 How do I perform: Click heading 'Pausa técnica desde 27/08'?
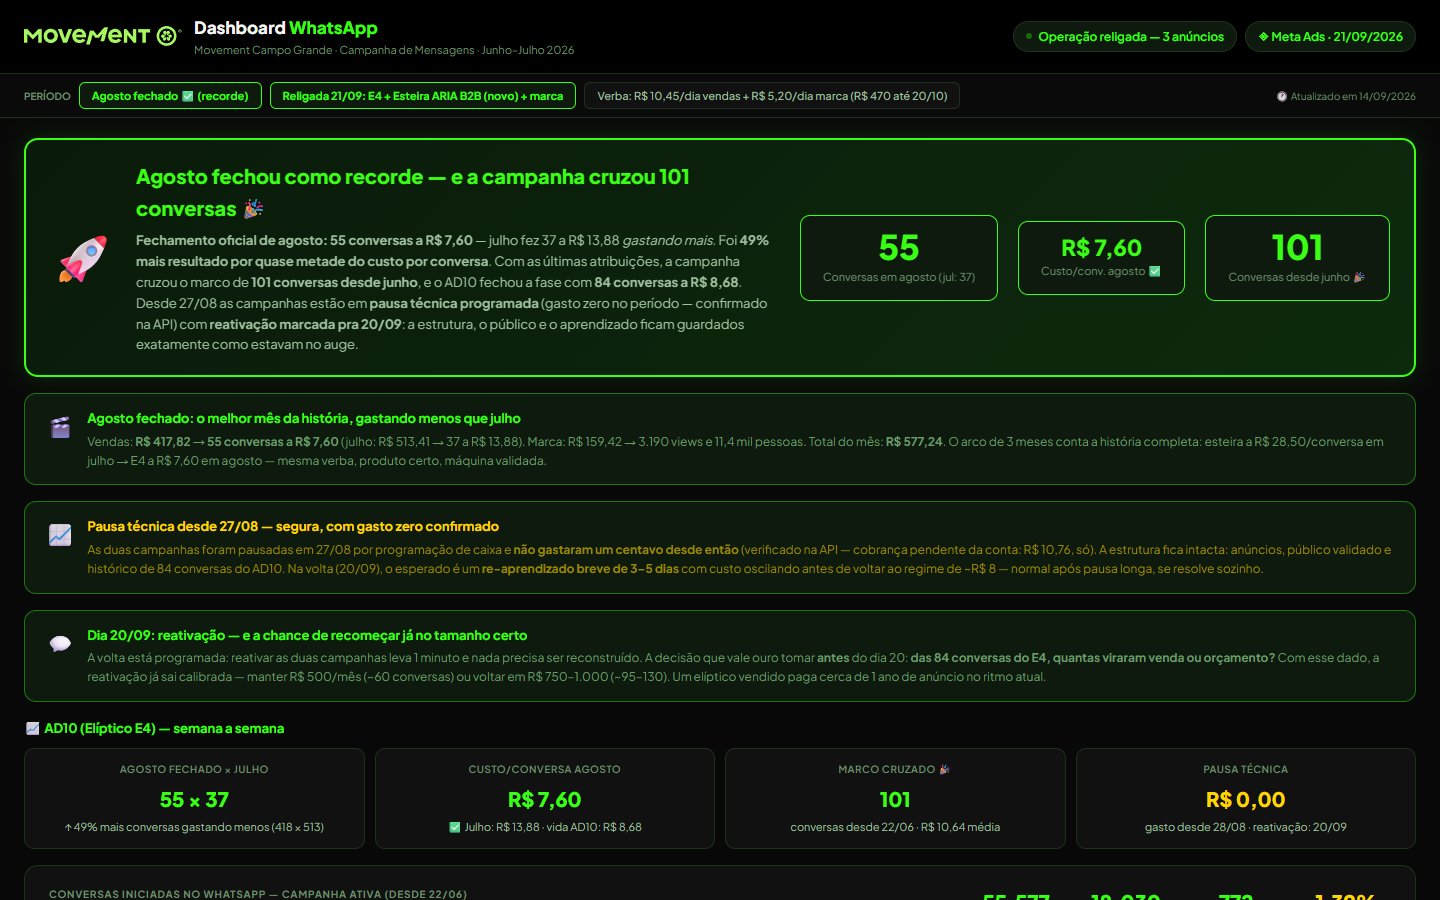pos(293,527)
